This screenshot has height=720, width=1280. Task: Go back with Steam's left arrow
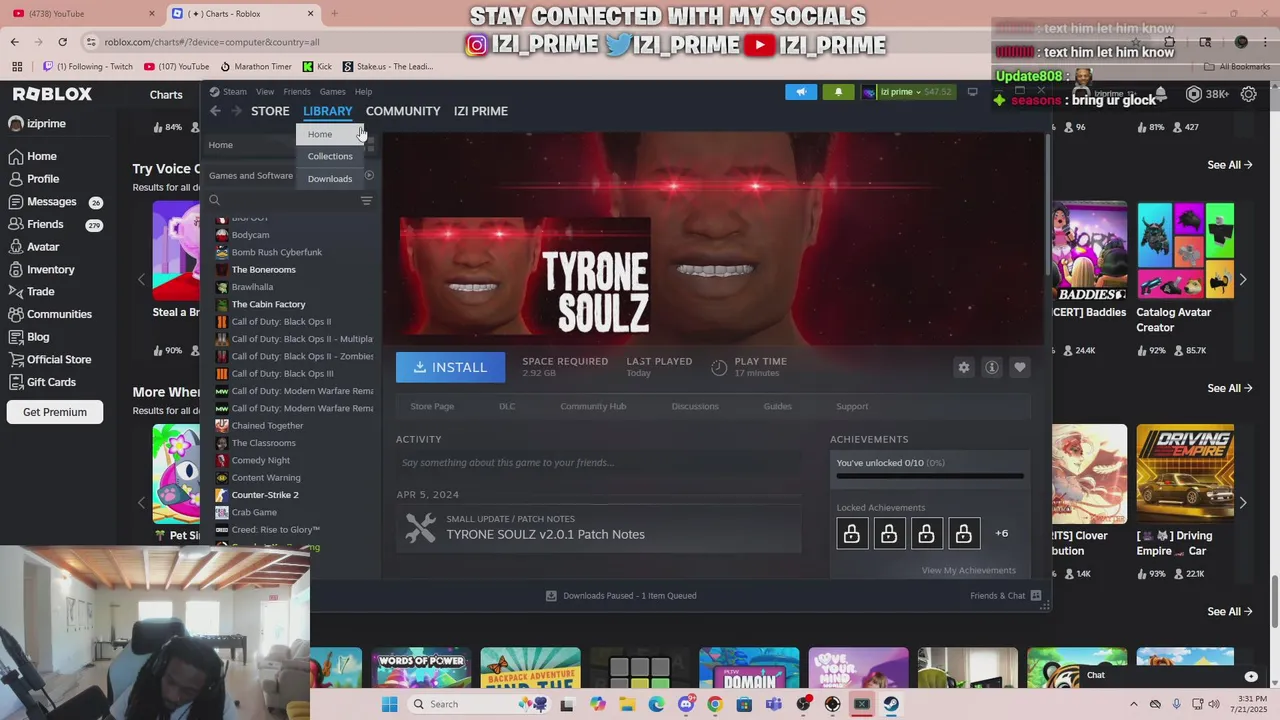pyautogui.click(x=215, y=111)
